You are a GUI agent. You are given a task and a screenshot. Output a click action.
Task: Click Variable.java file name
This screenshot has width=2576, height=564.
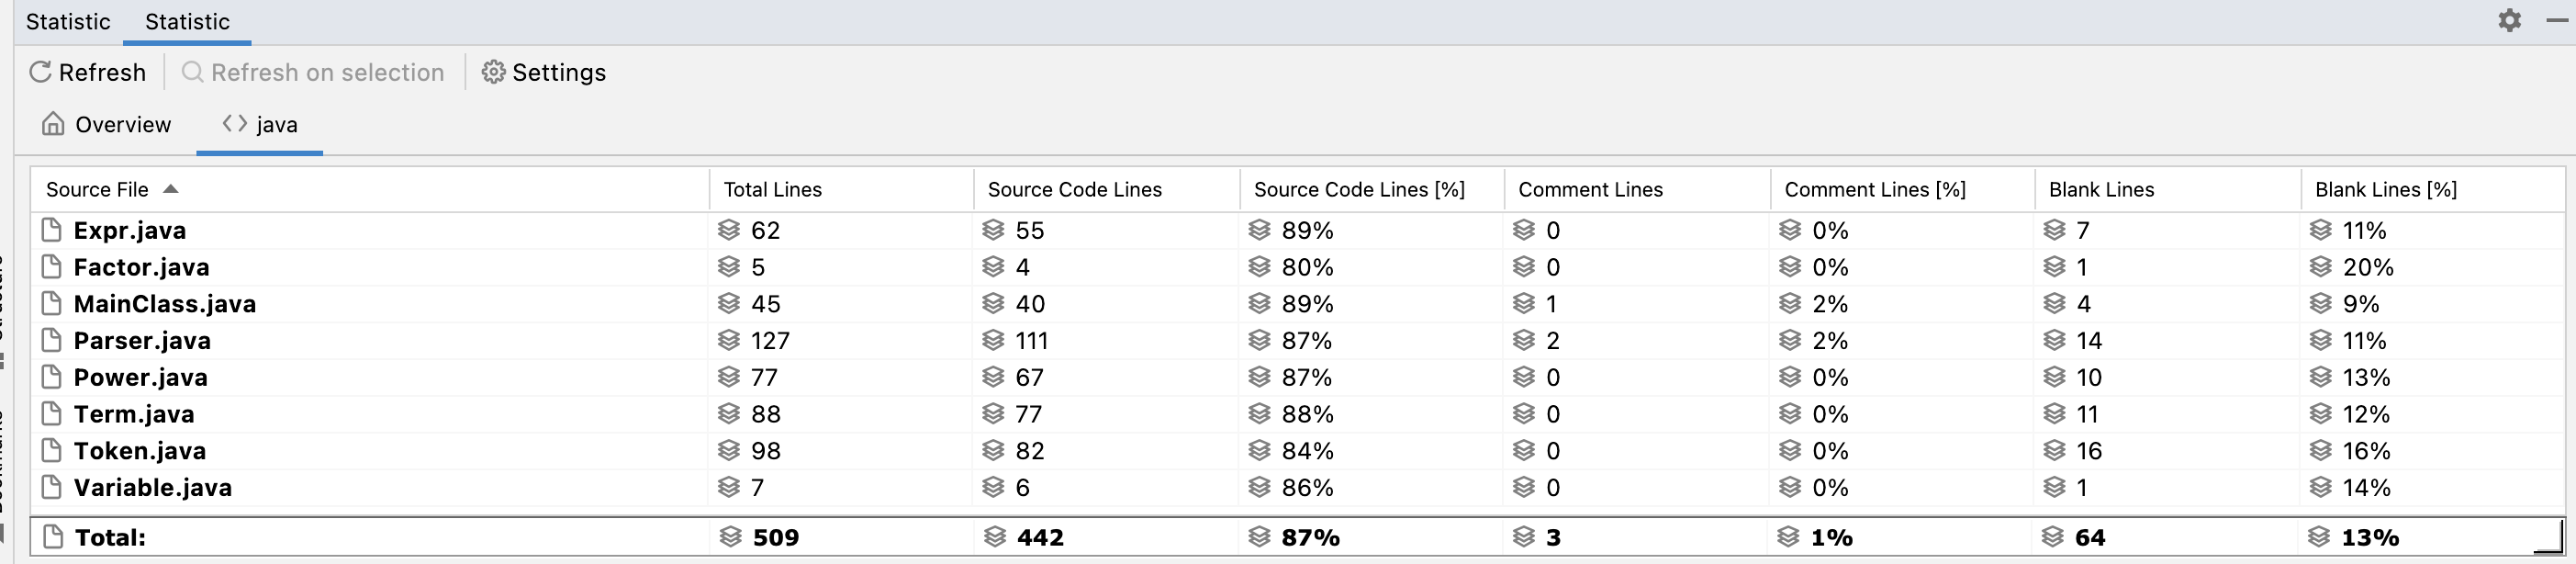point(152,488)
